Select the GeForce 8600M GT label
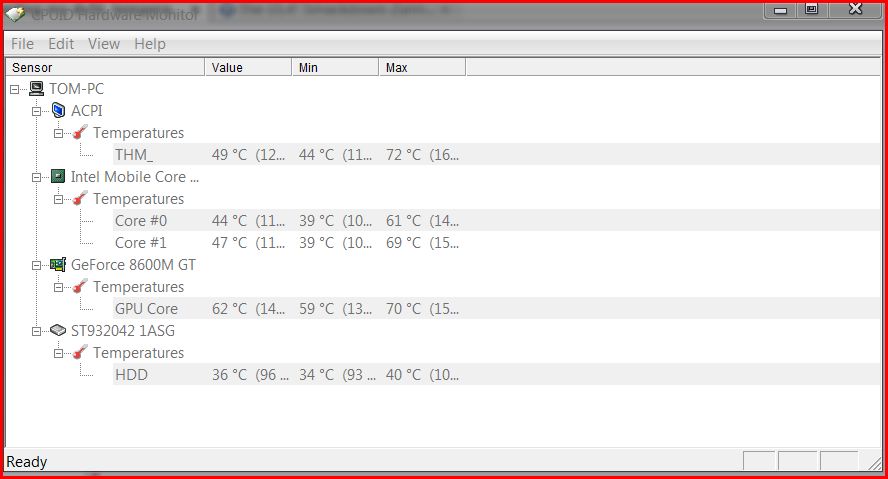 click(x=133, y=264)
